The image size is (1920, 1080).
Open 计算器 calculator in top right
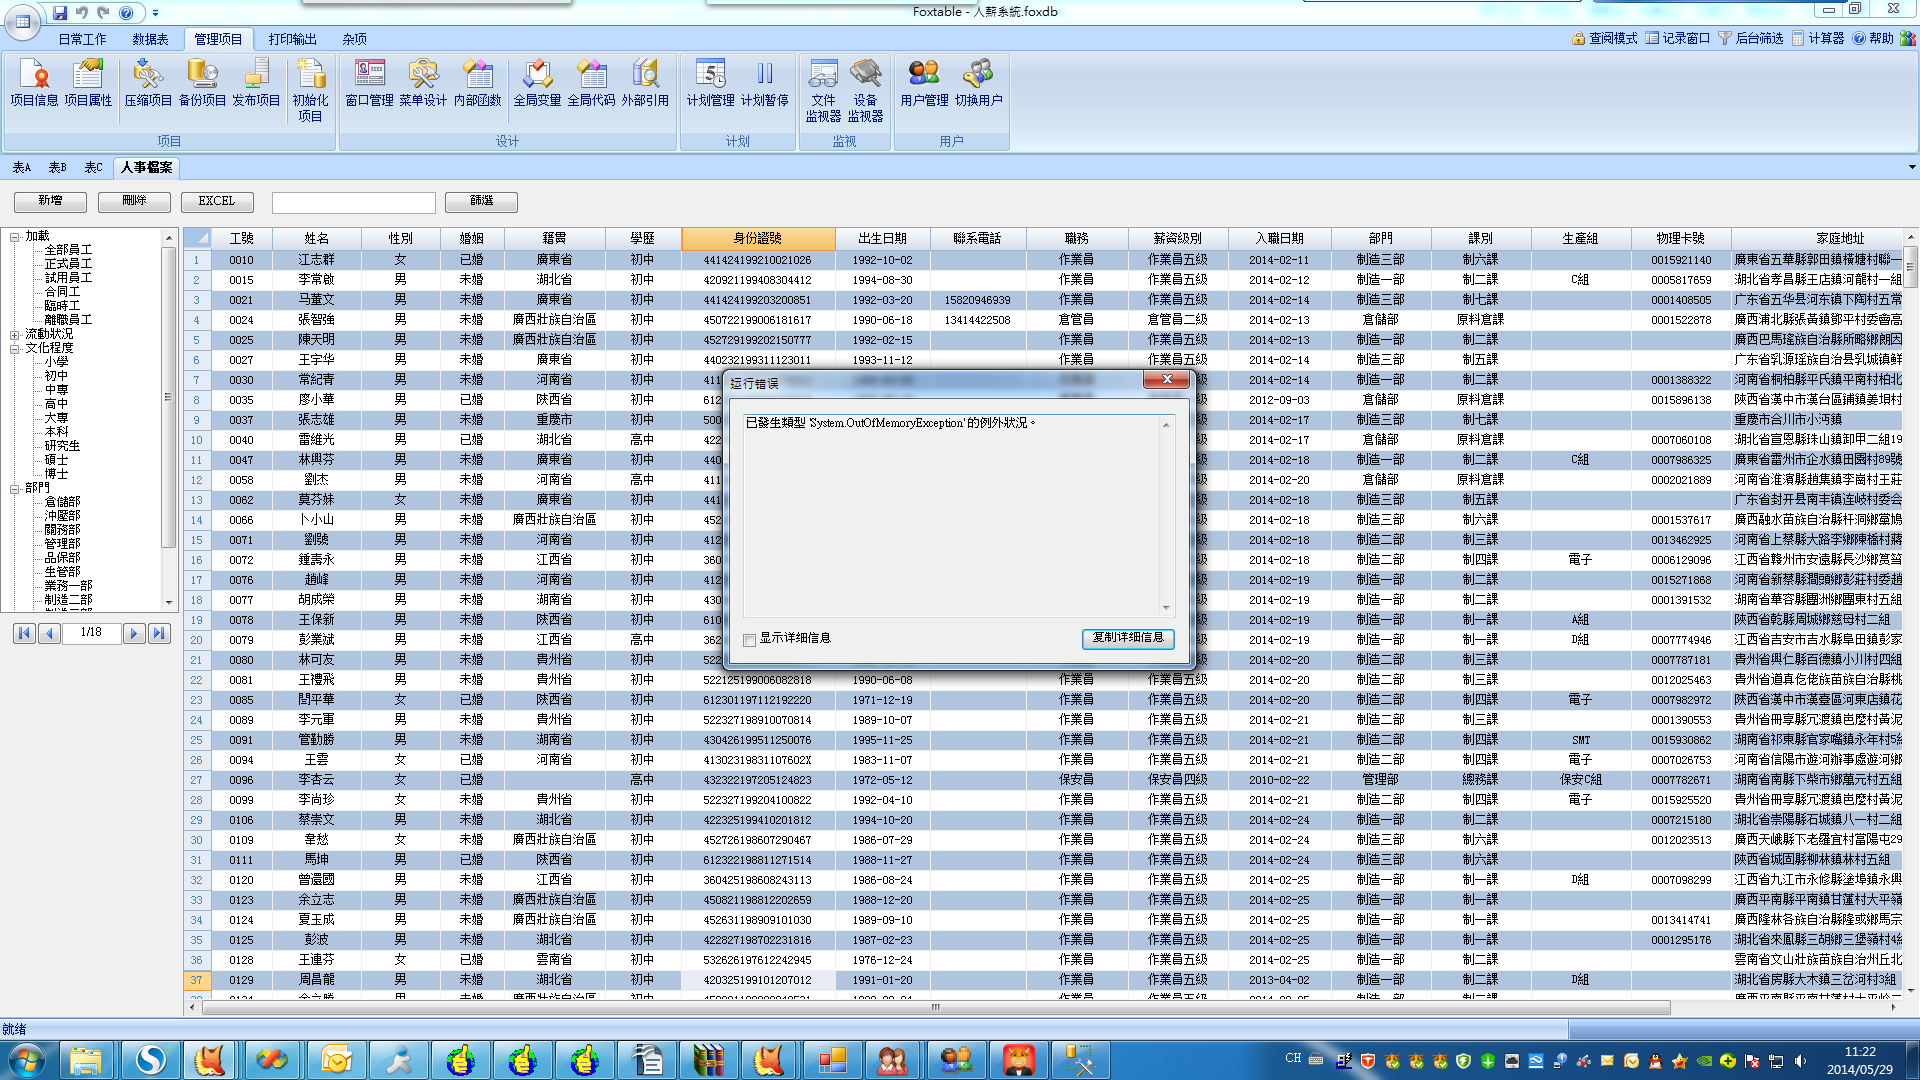click(1817, 38)
